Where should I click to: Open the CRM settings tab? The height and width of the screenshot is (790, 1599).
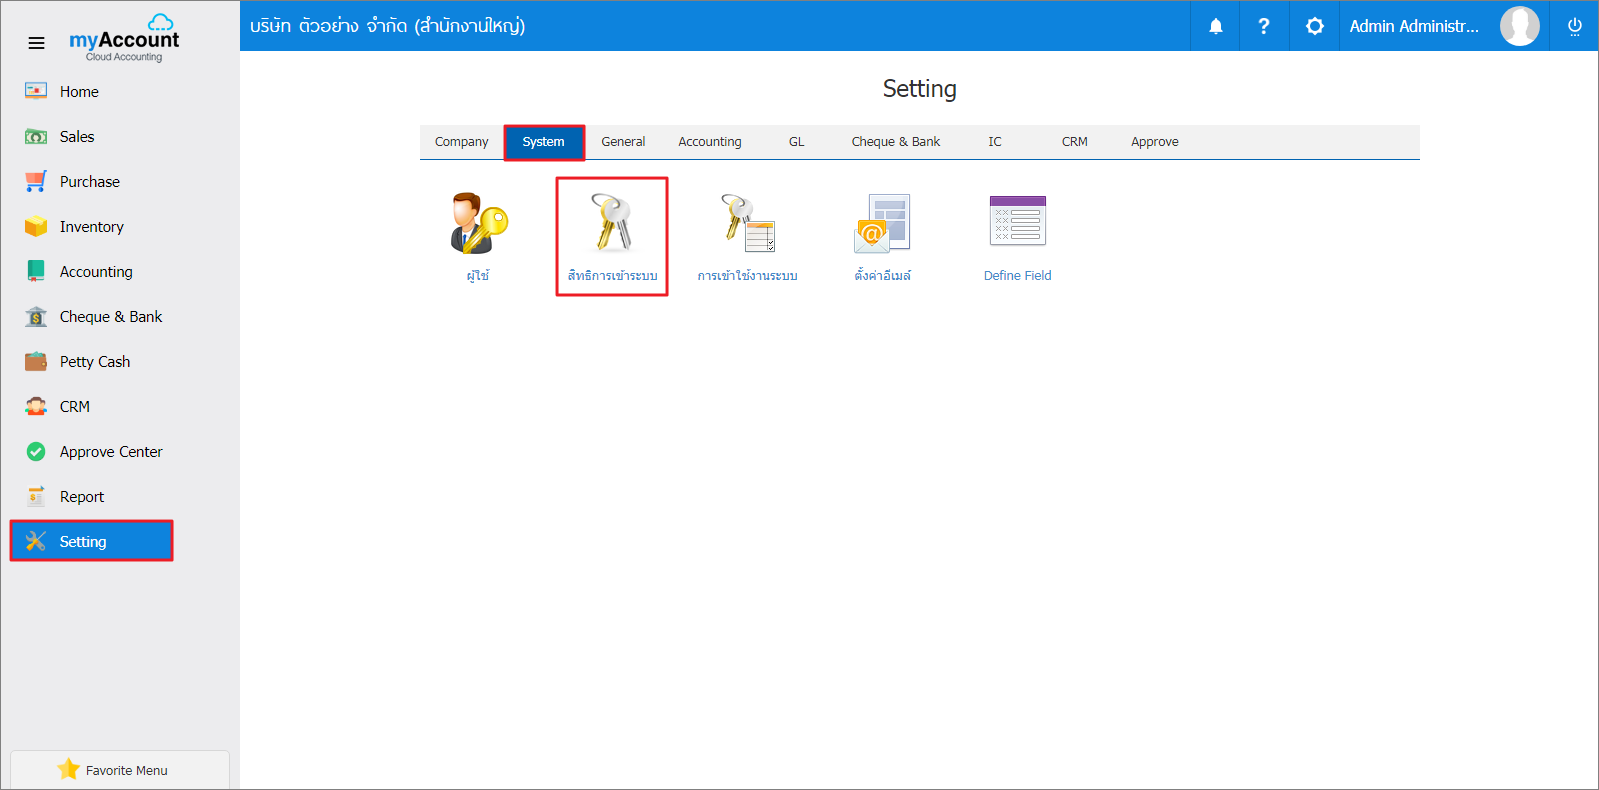(x=1075, y=142)
